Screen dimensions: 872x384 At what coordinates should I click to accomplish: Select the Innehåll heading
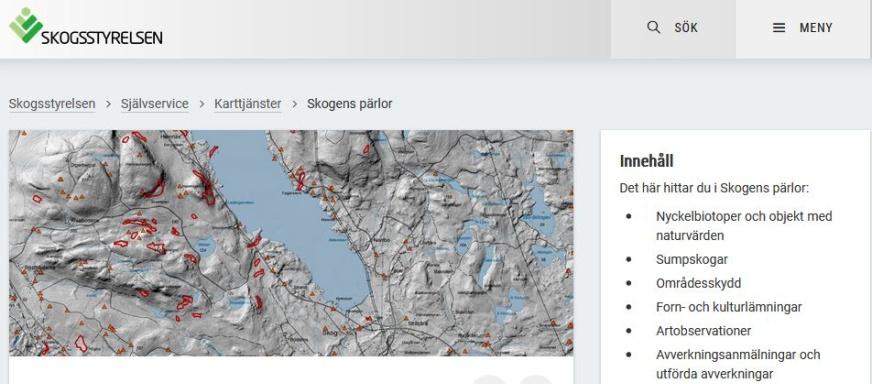click(x=646, y=161)
